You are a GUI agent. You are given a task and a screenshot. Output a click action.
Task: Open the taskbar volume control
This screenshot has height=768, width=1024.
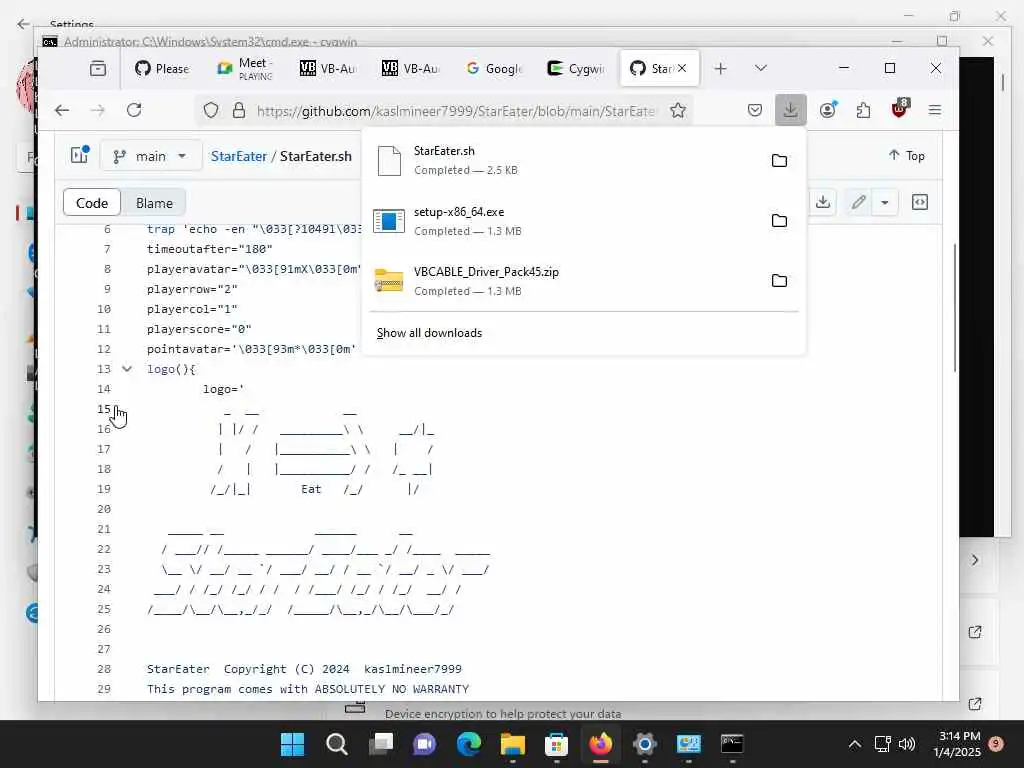coord(906,744)
